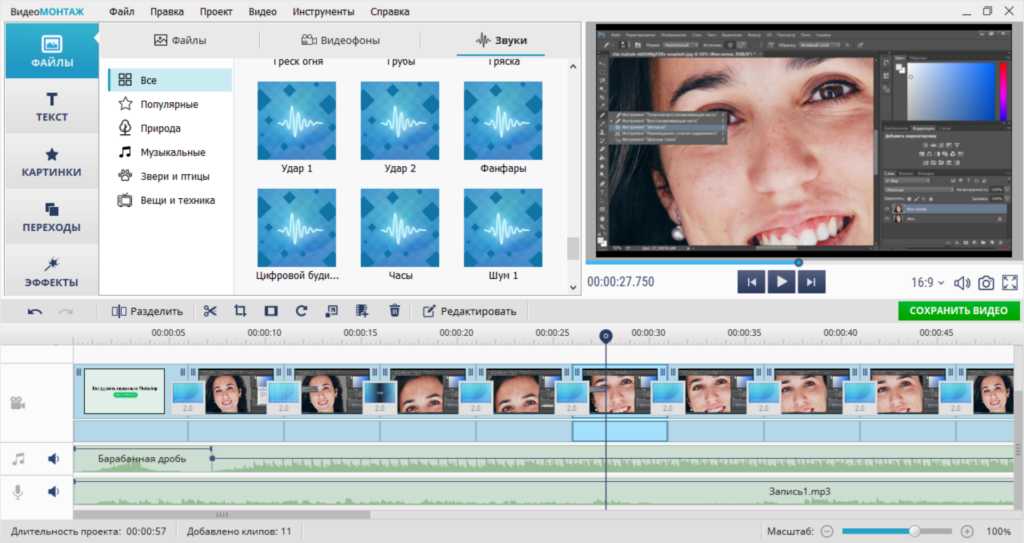The image size is (1024, 543).
Task: Select the Музыкальные sound category
Action: click(170, 152)
